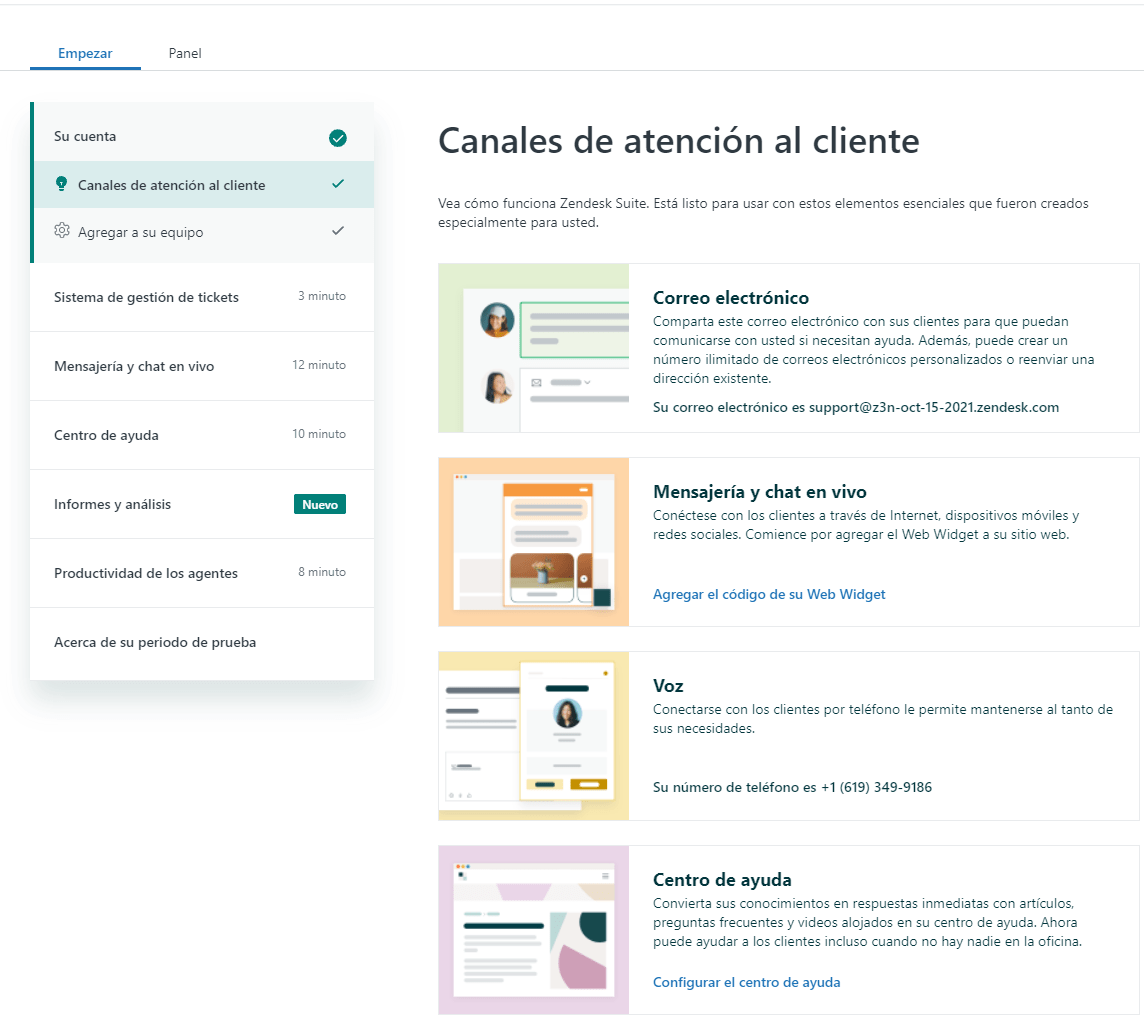Select the Empezar tab
This screenshot has width=1144, height=1025.
(x=85, y=53)
